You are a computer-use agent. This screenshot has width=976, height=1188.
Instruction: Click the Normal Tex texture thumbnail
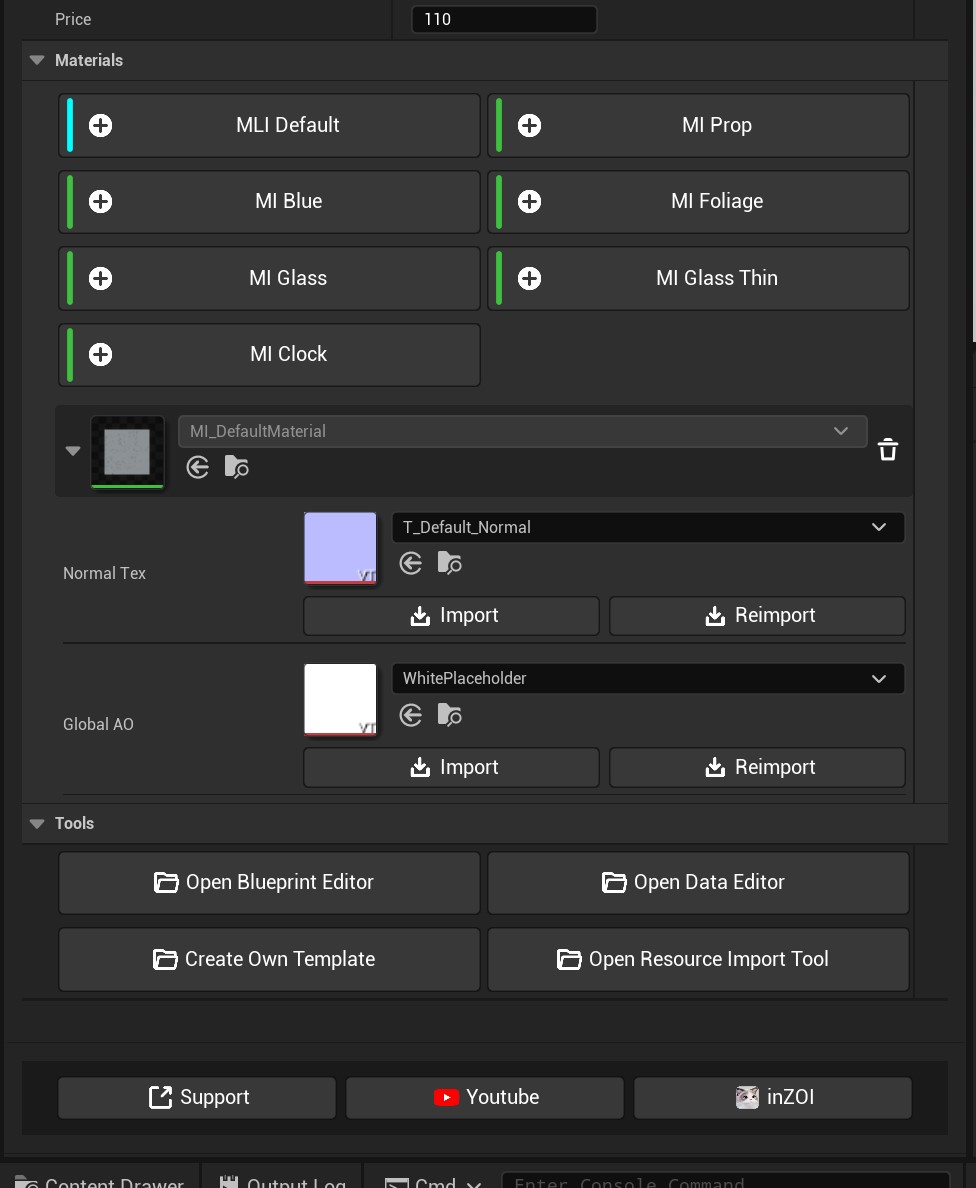(x=340, y=549)
